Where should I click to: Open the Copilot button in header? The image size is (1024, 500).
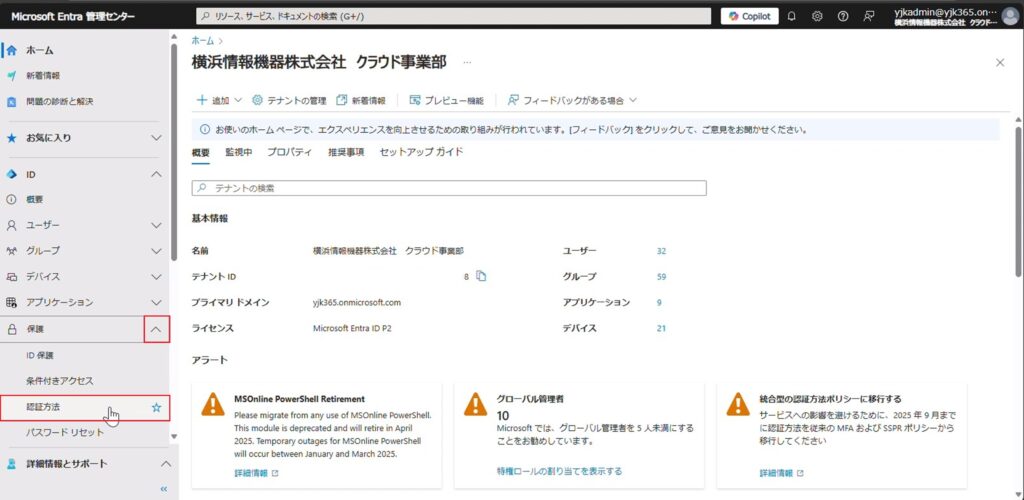[x=749, y=16]
